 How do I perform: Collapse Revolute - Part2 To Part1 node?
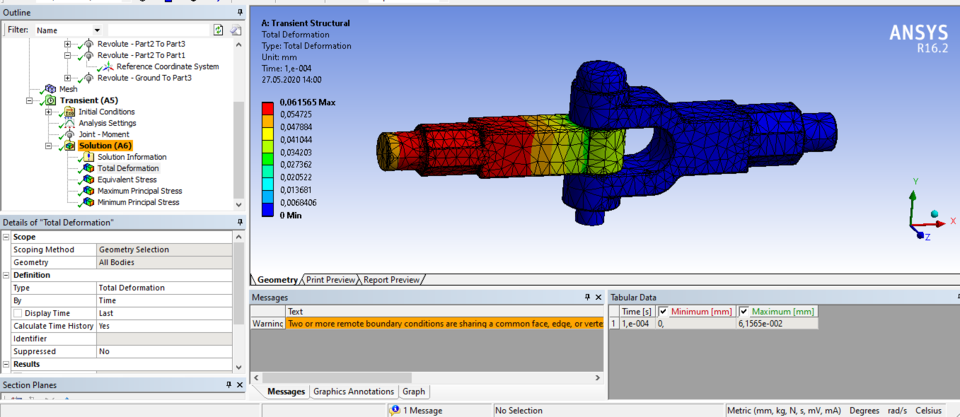click(68, 55)
